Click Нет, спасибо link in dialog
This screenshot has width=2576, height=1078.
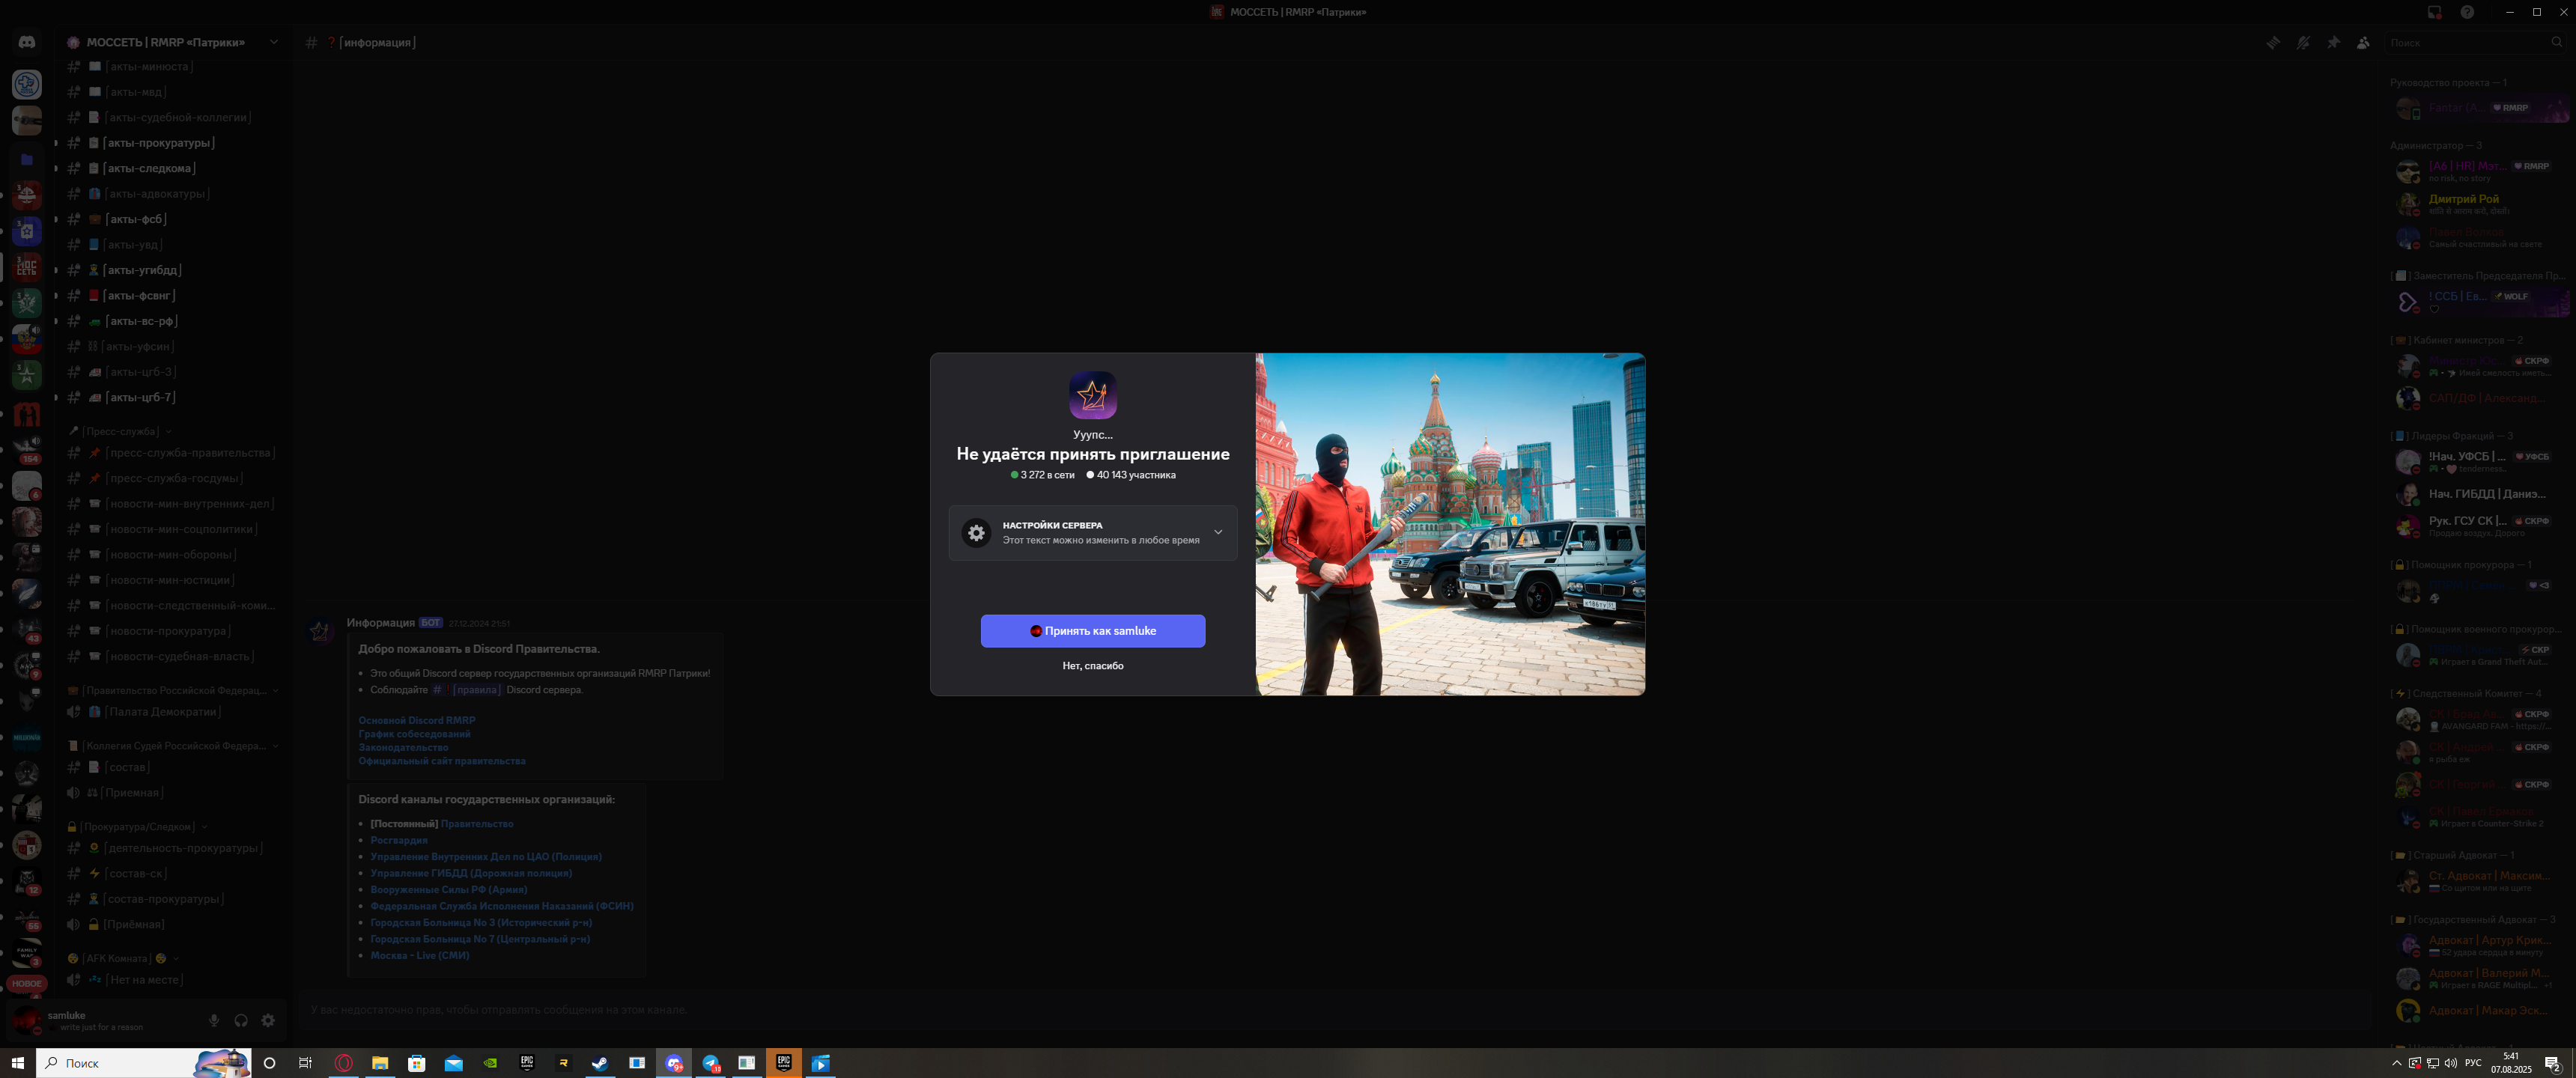pyautogui.click(x=1092, y=666)
